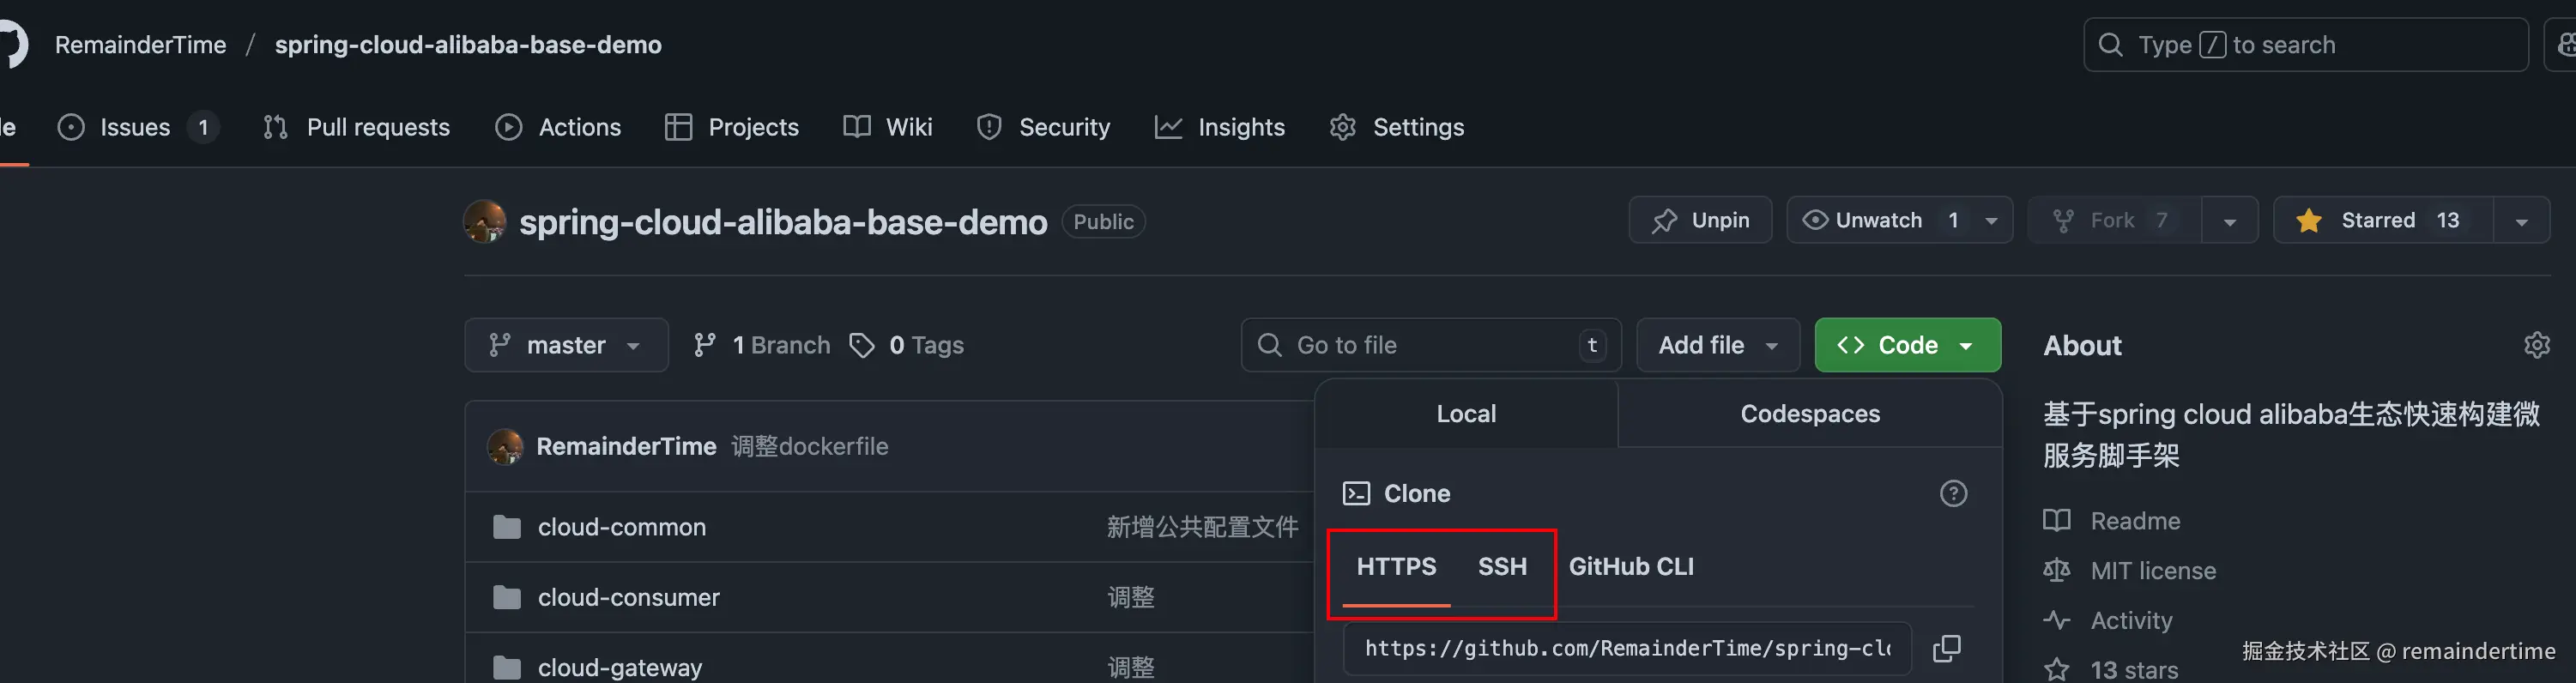Open the star lists dropdown arrow
This screenshot has width=2576, height=683.
pos(2521,221)
